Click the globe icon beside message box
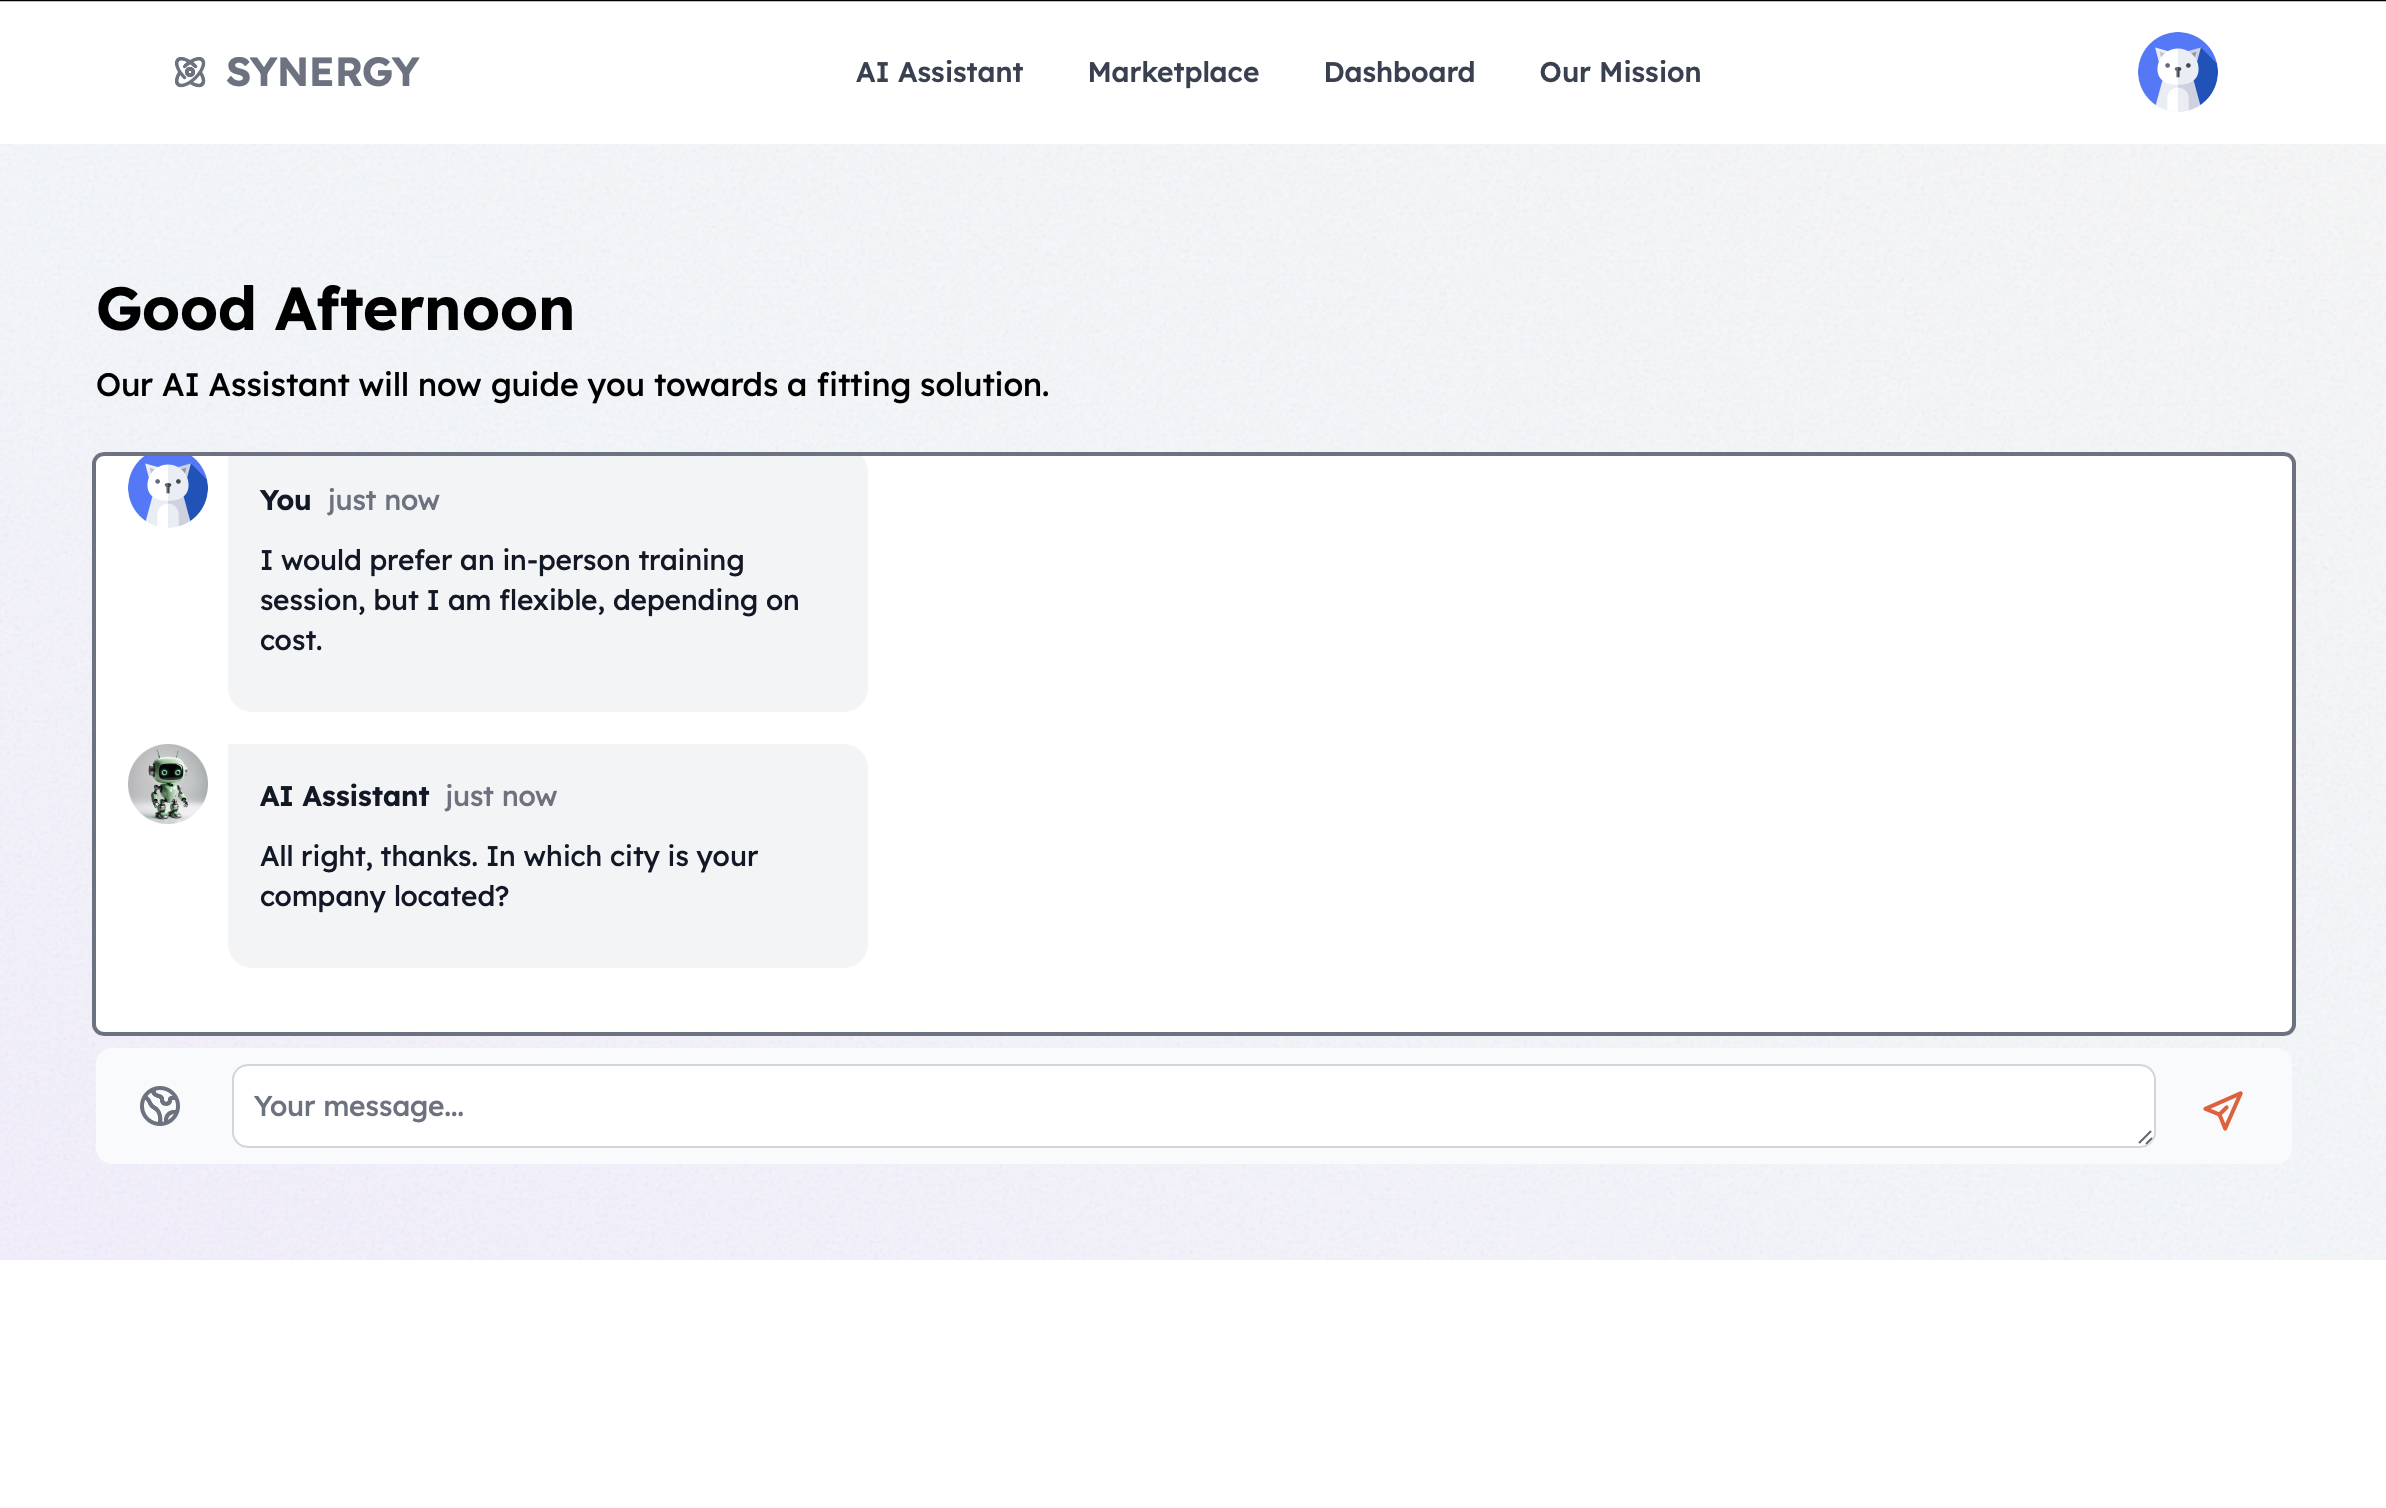This screenshot has height=1508, width=2386. click(x=160, y=1106)
